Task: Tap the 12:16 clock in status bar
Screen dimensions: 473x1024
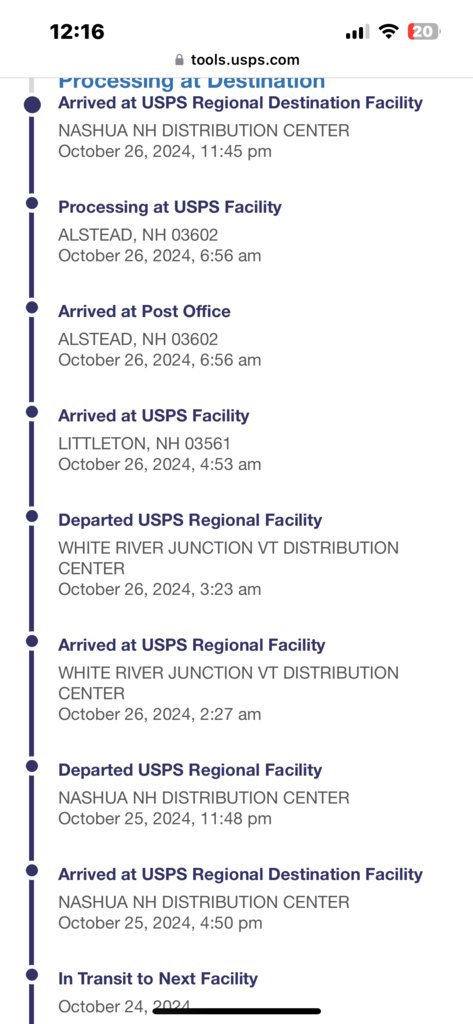Action: (77, 31)
